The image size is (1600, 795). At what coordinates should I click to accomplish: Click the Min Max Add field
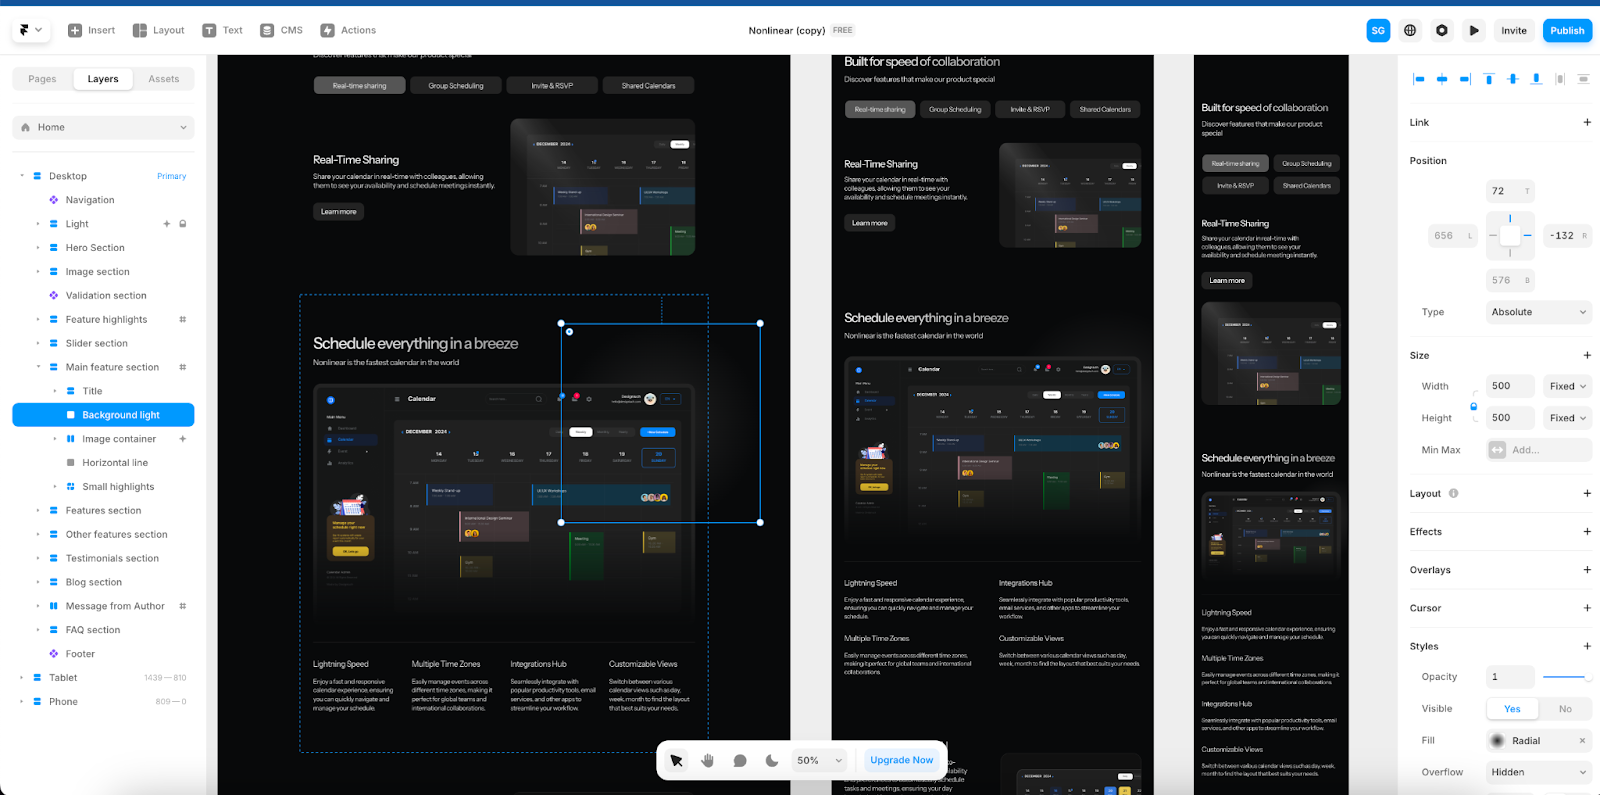[1539, 450]
